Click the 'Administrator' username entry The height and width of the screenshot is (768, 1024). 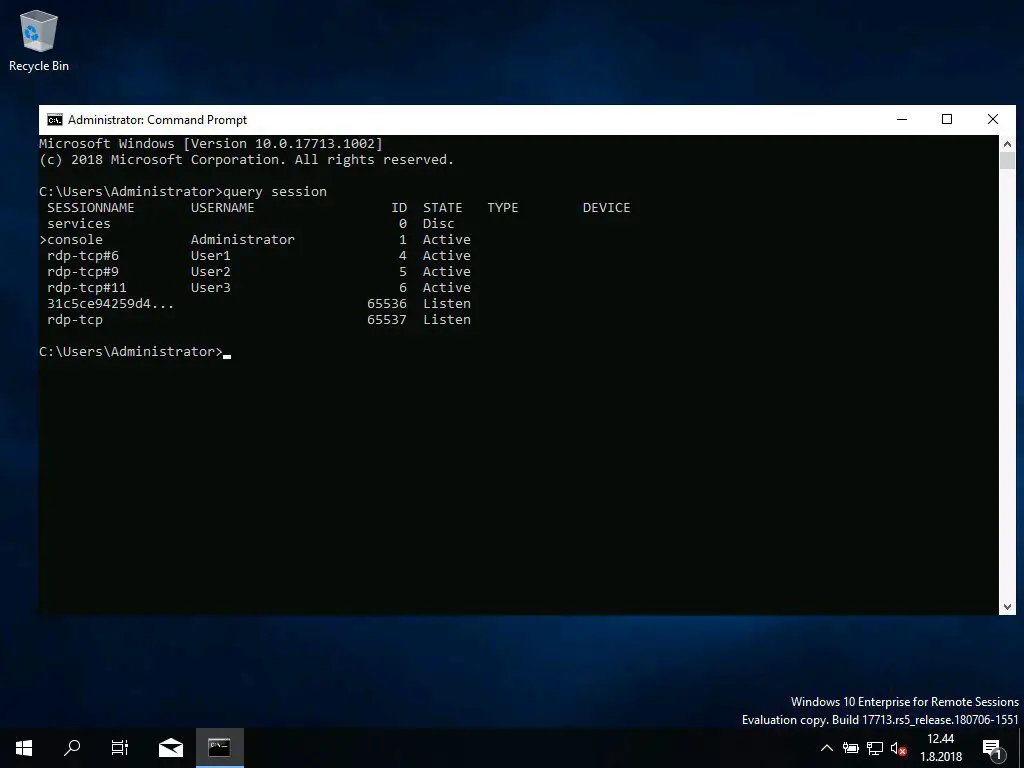[243, 240]
